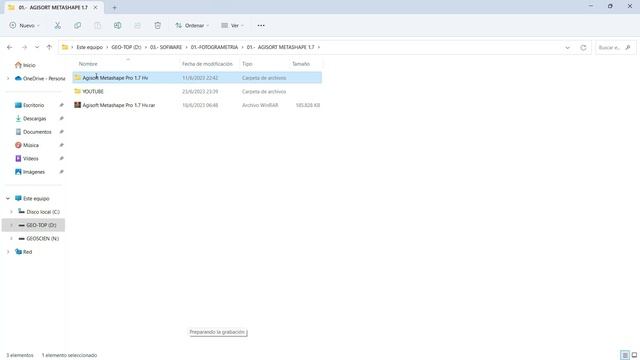Refresh the folder view
640x360 pixels.
coord(583,47)
